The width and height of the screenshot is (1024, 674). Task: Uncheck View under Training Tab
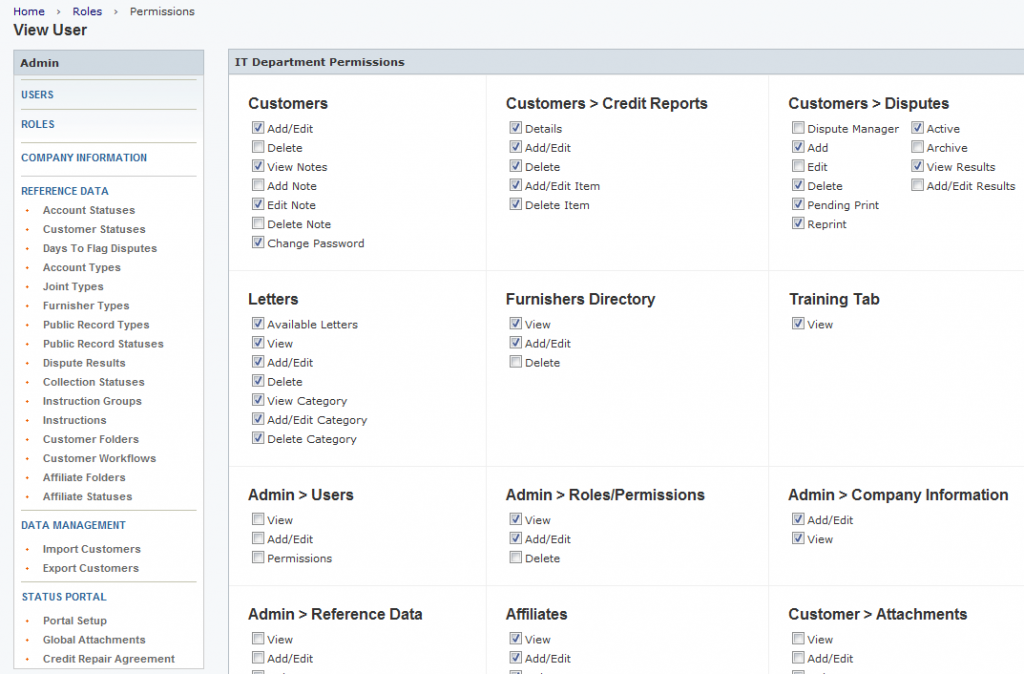(798, 324)
